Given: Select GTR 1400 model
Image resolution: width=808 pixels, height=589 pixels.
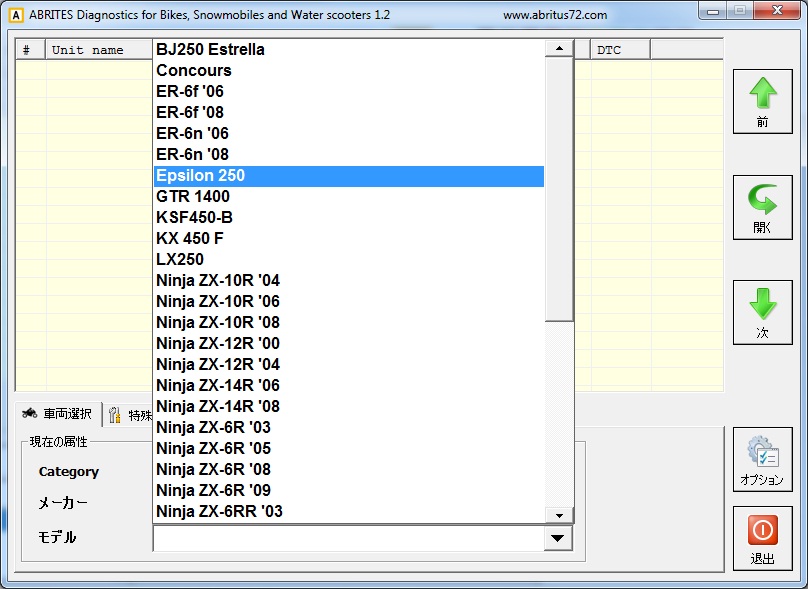Looking at the screenshot, I should click(349, 196).
